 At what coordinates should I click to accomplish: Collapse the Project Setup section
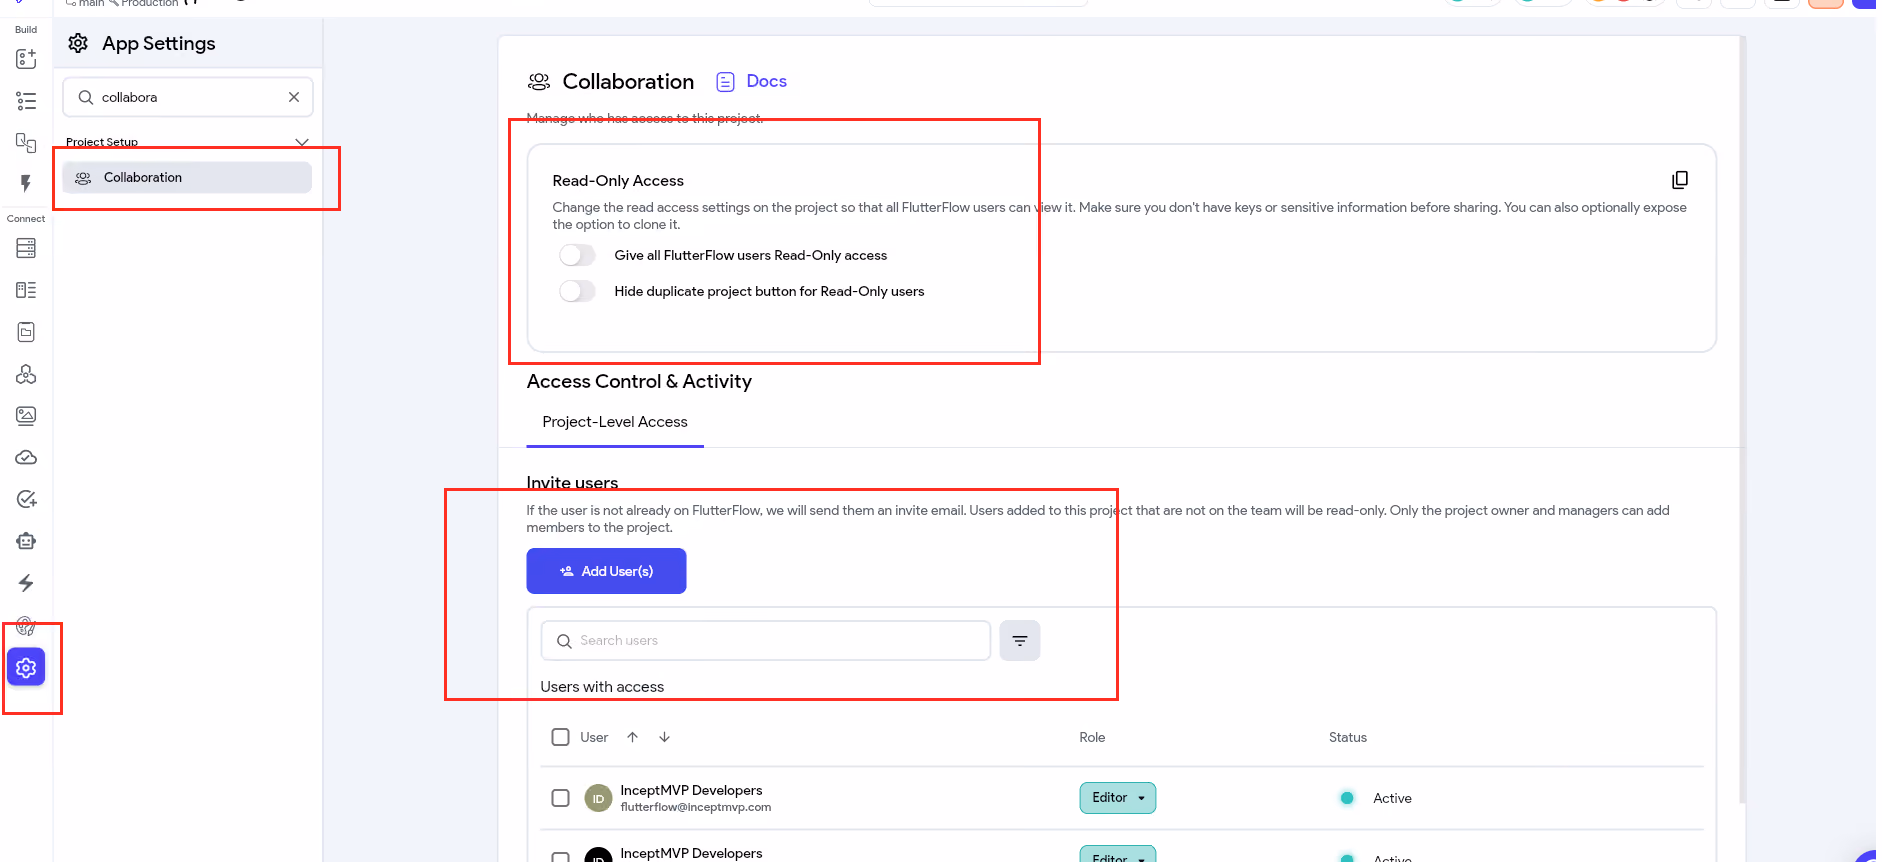tap(302, 142)
